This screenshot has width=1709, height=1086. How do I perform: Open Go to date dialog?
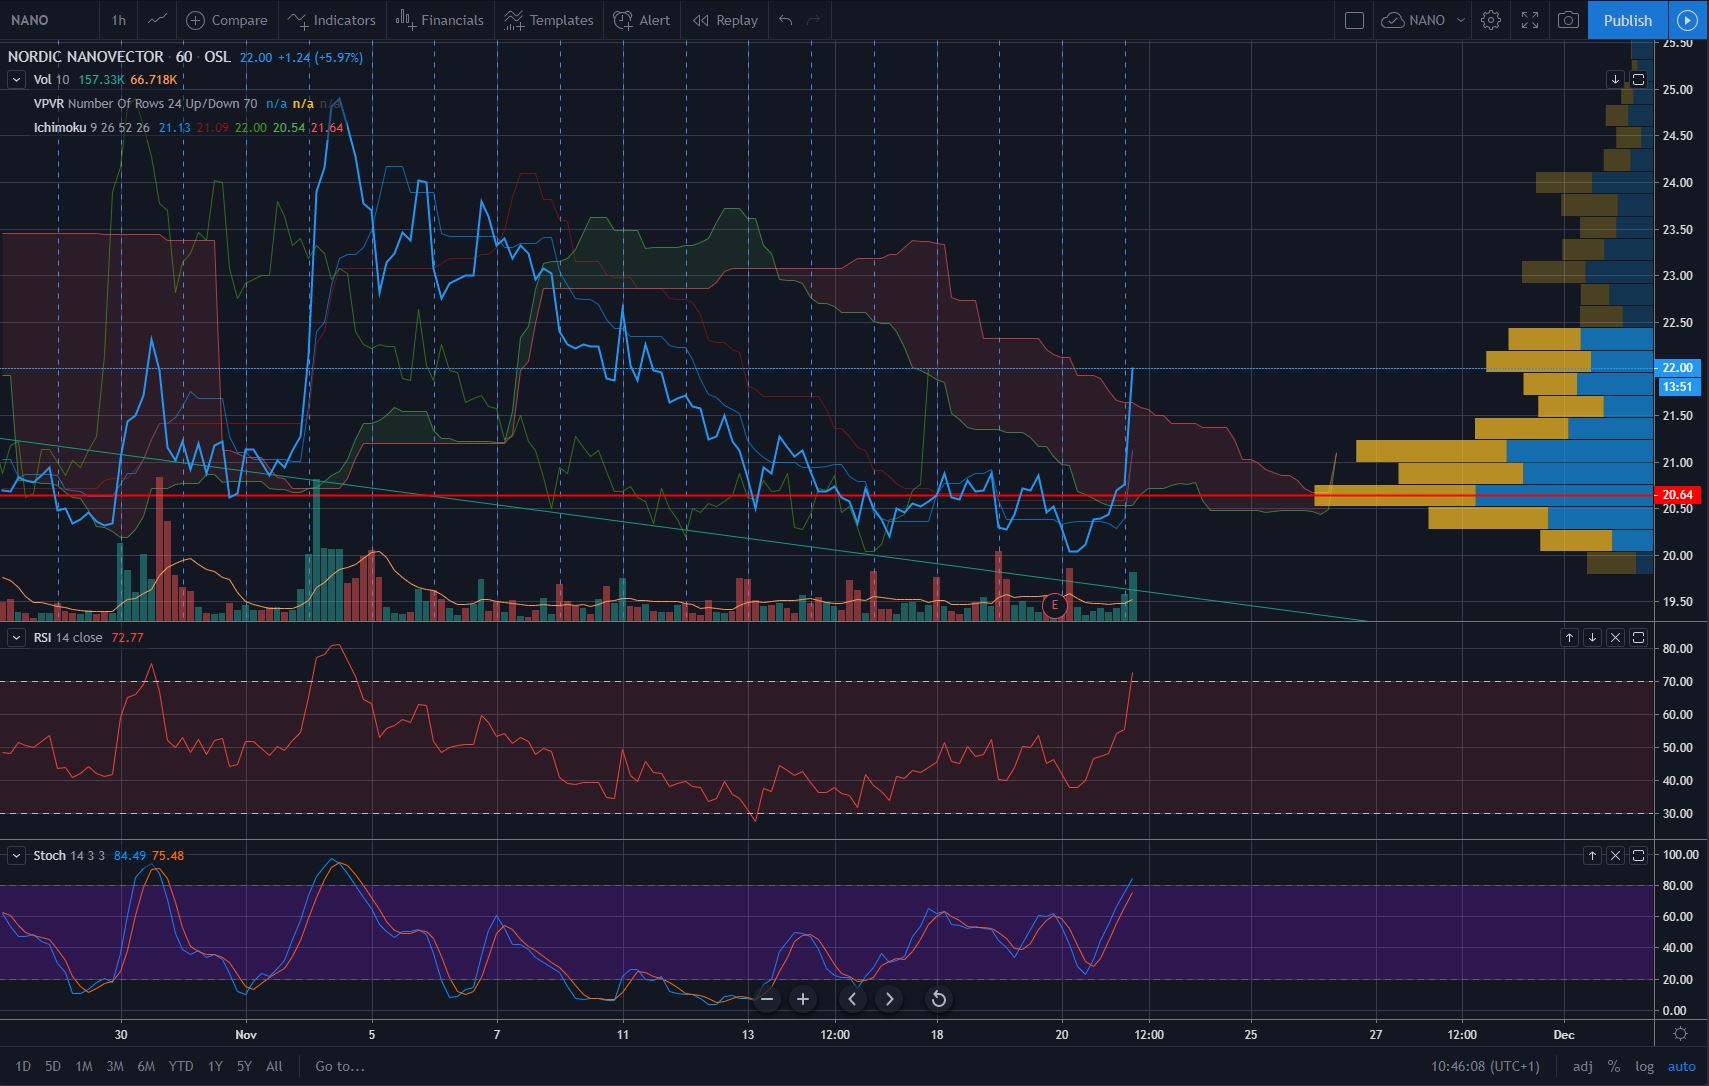pos(339,1066)
